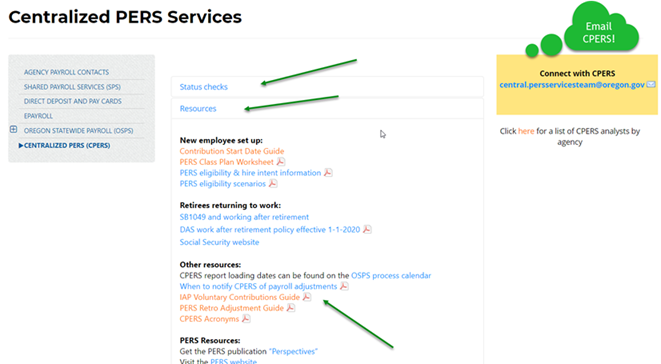Open DAS work after retirement policy link
Viewport: 661px width, 364px height.
[x=270, y=229]
